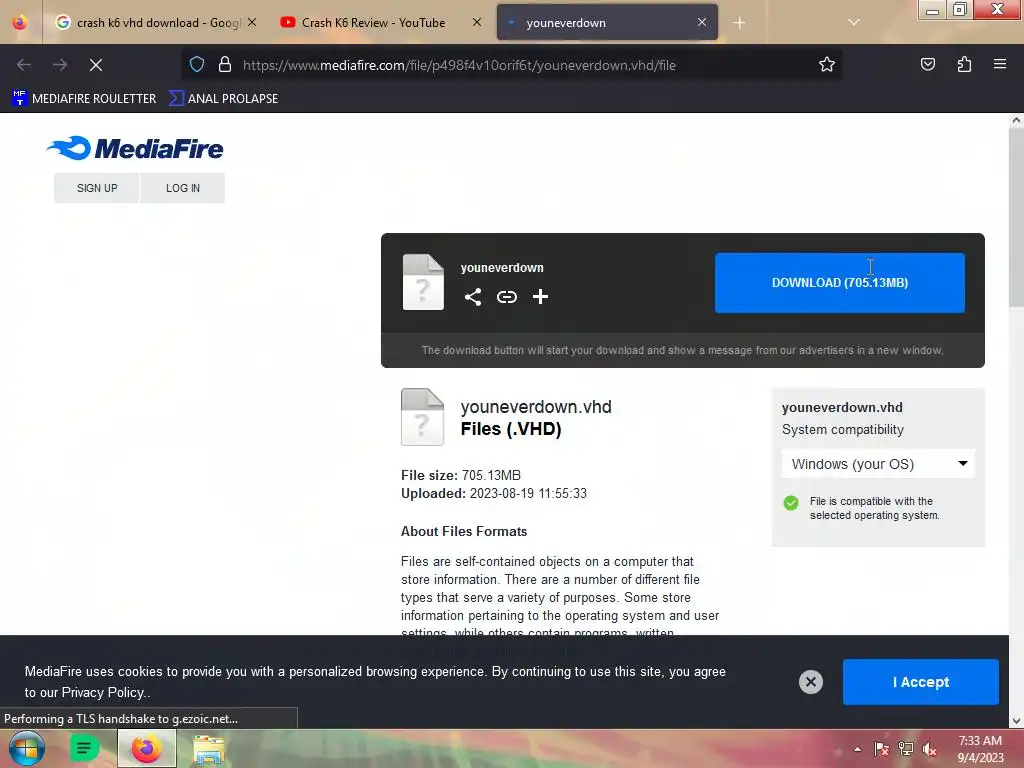The width and height of the screenshot is (1024, 768).
Task: Click the share icon under youneverdown
Action: (473, 297)
